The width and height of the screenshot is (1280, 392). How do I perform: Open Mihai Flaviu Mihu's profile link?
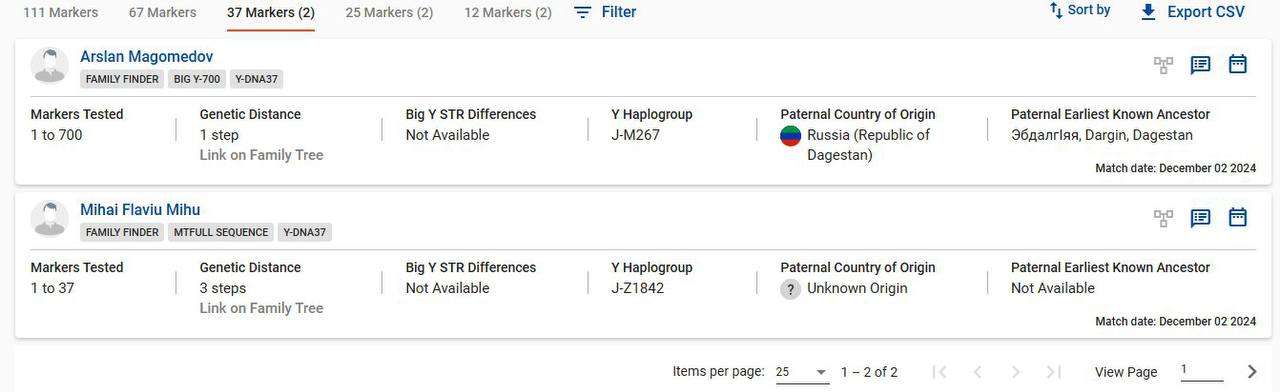coord(140,210)
